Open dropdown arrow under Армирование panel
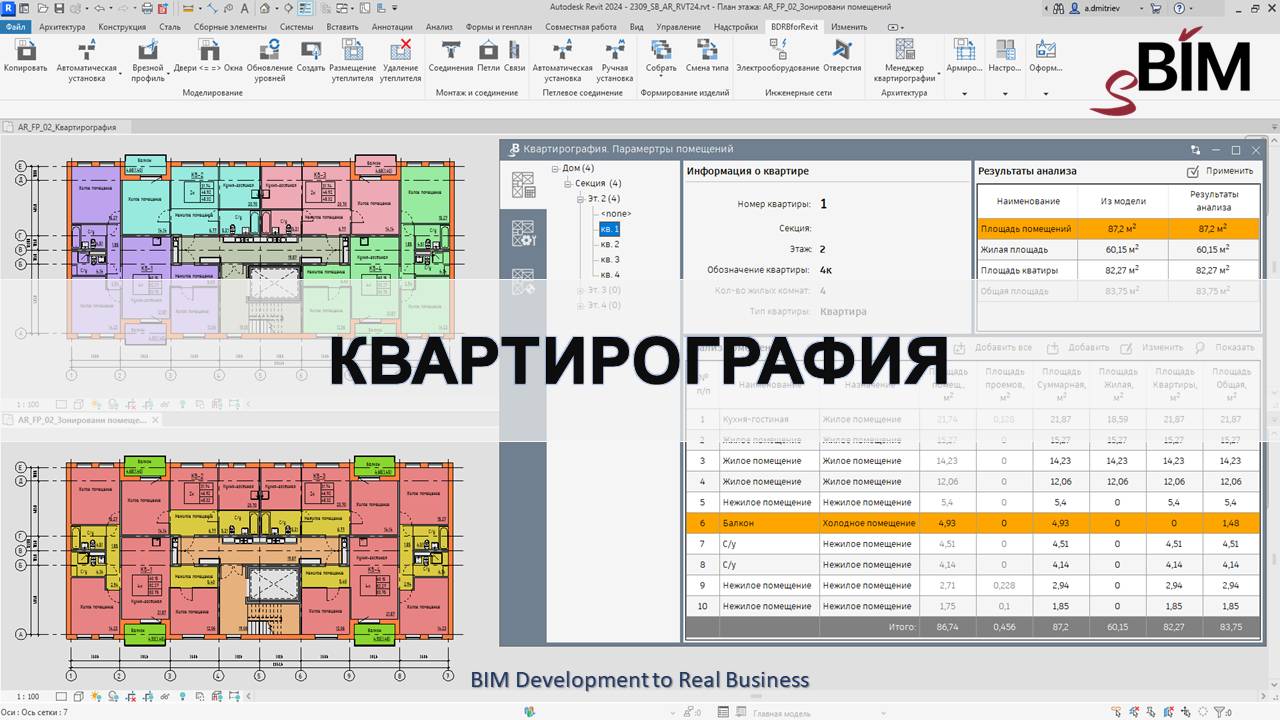The image size is (1280, 720). pos(964,94)
